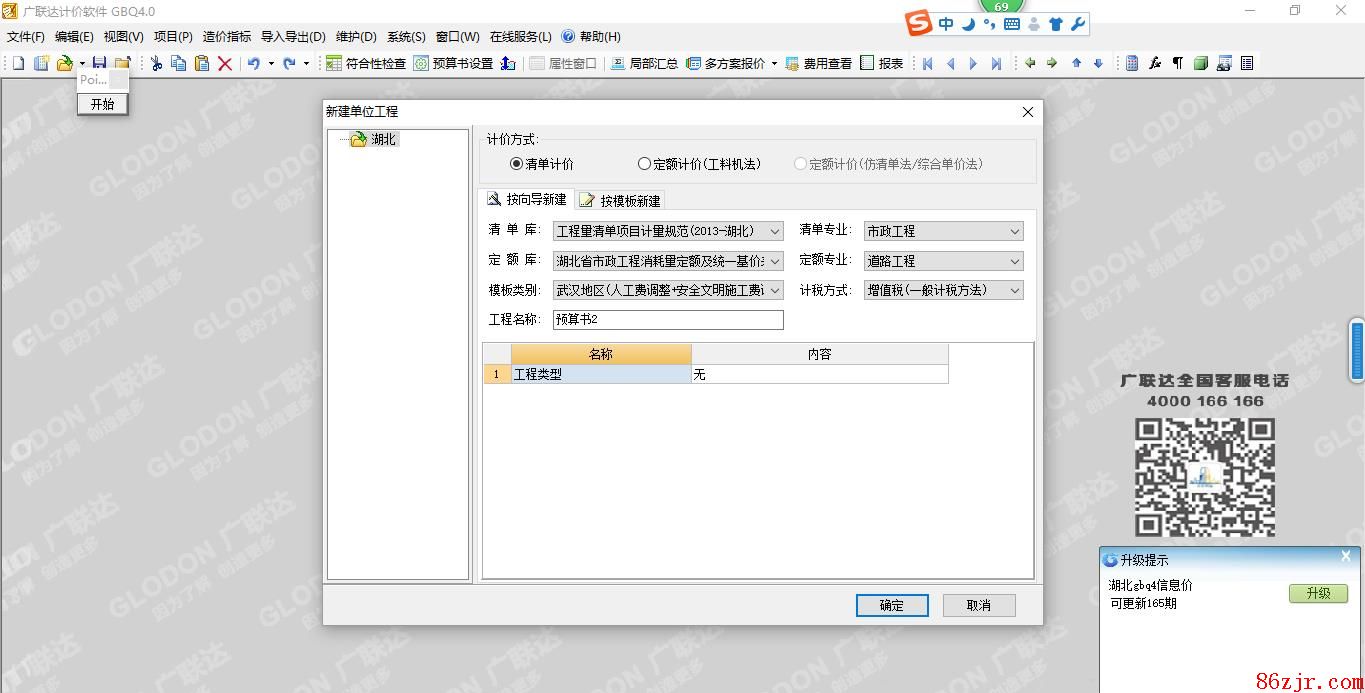Open the 导入导出(D) menu
The image size is (1365, 693).
293,37
